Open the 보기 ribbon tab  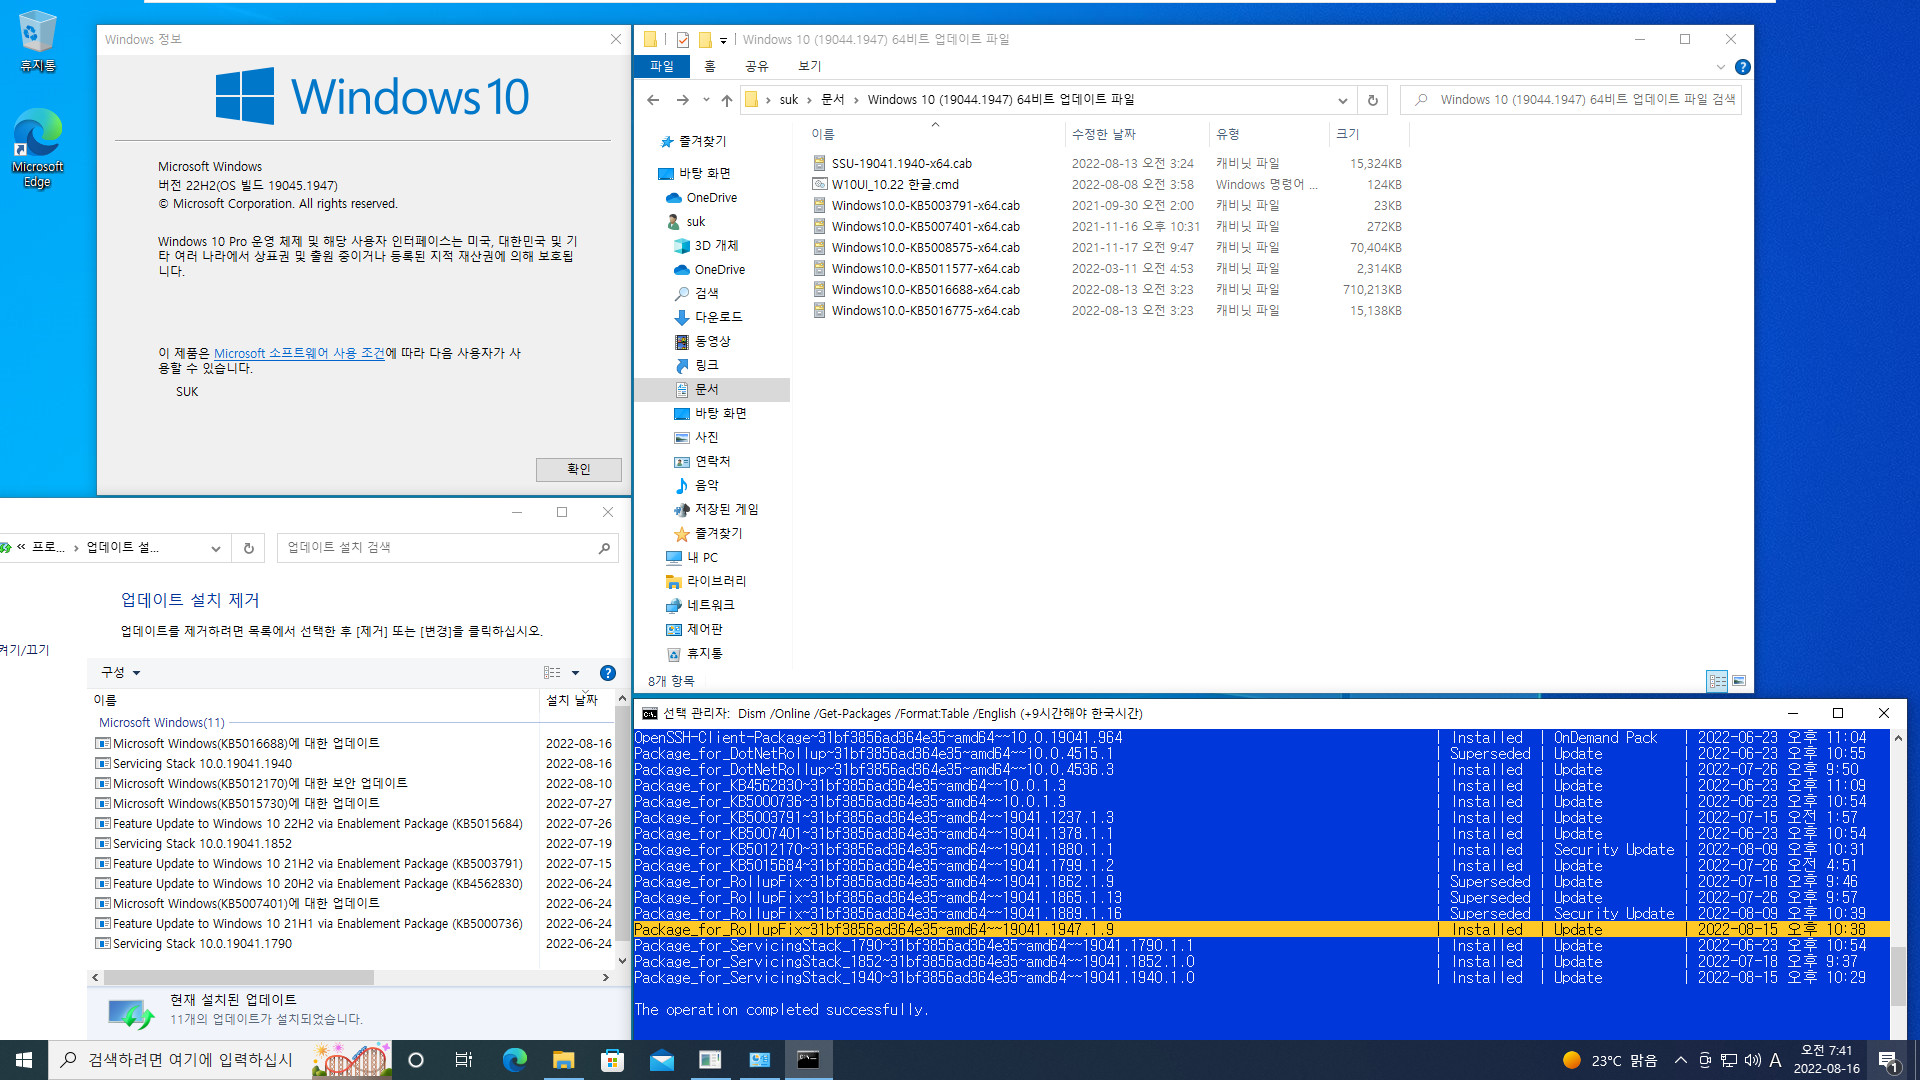810,66
